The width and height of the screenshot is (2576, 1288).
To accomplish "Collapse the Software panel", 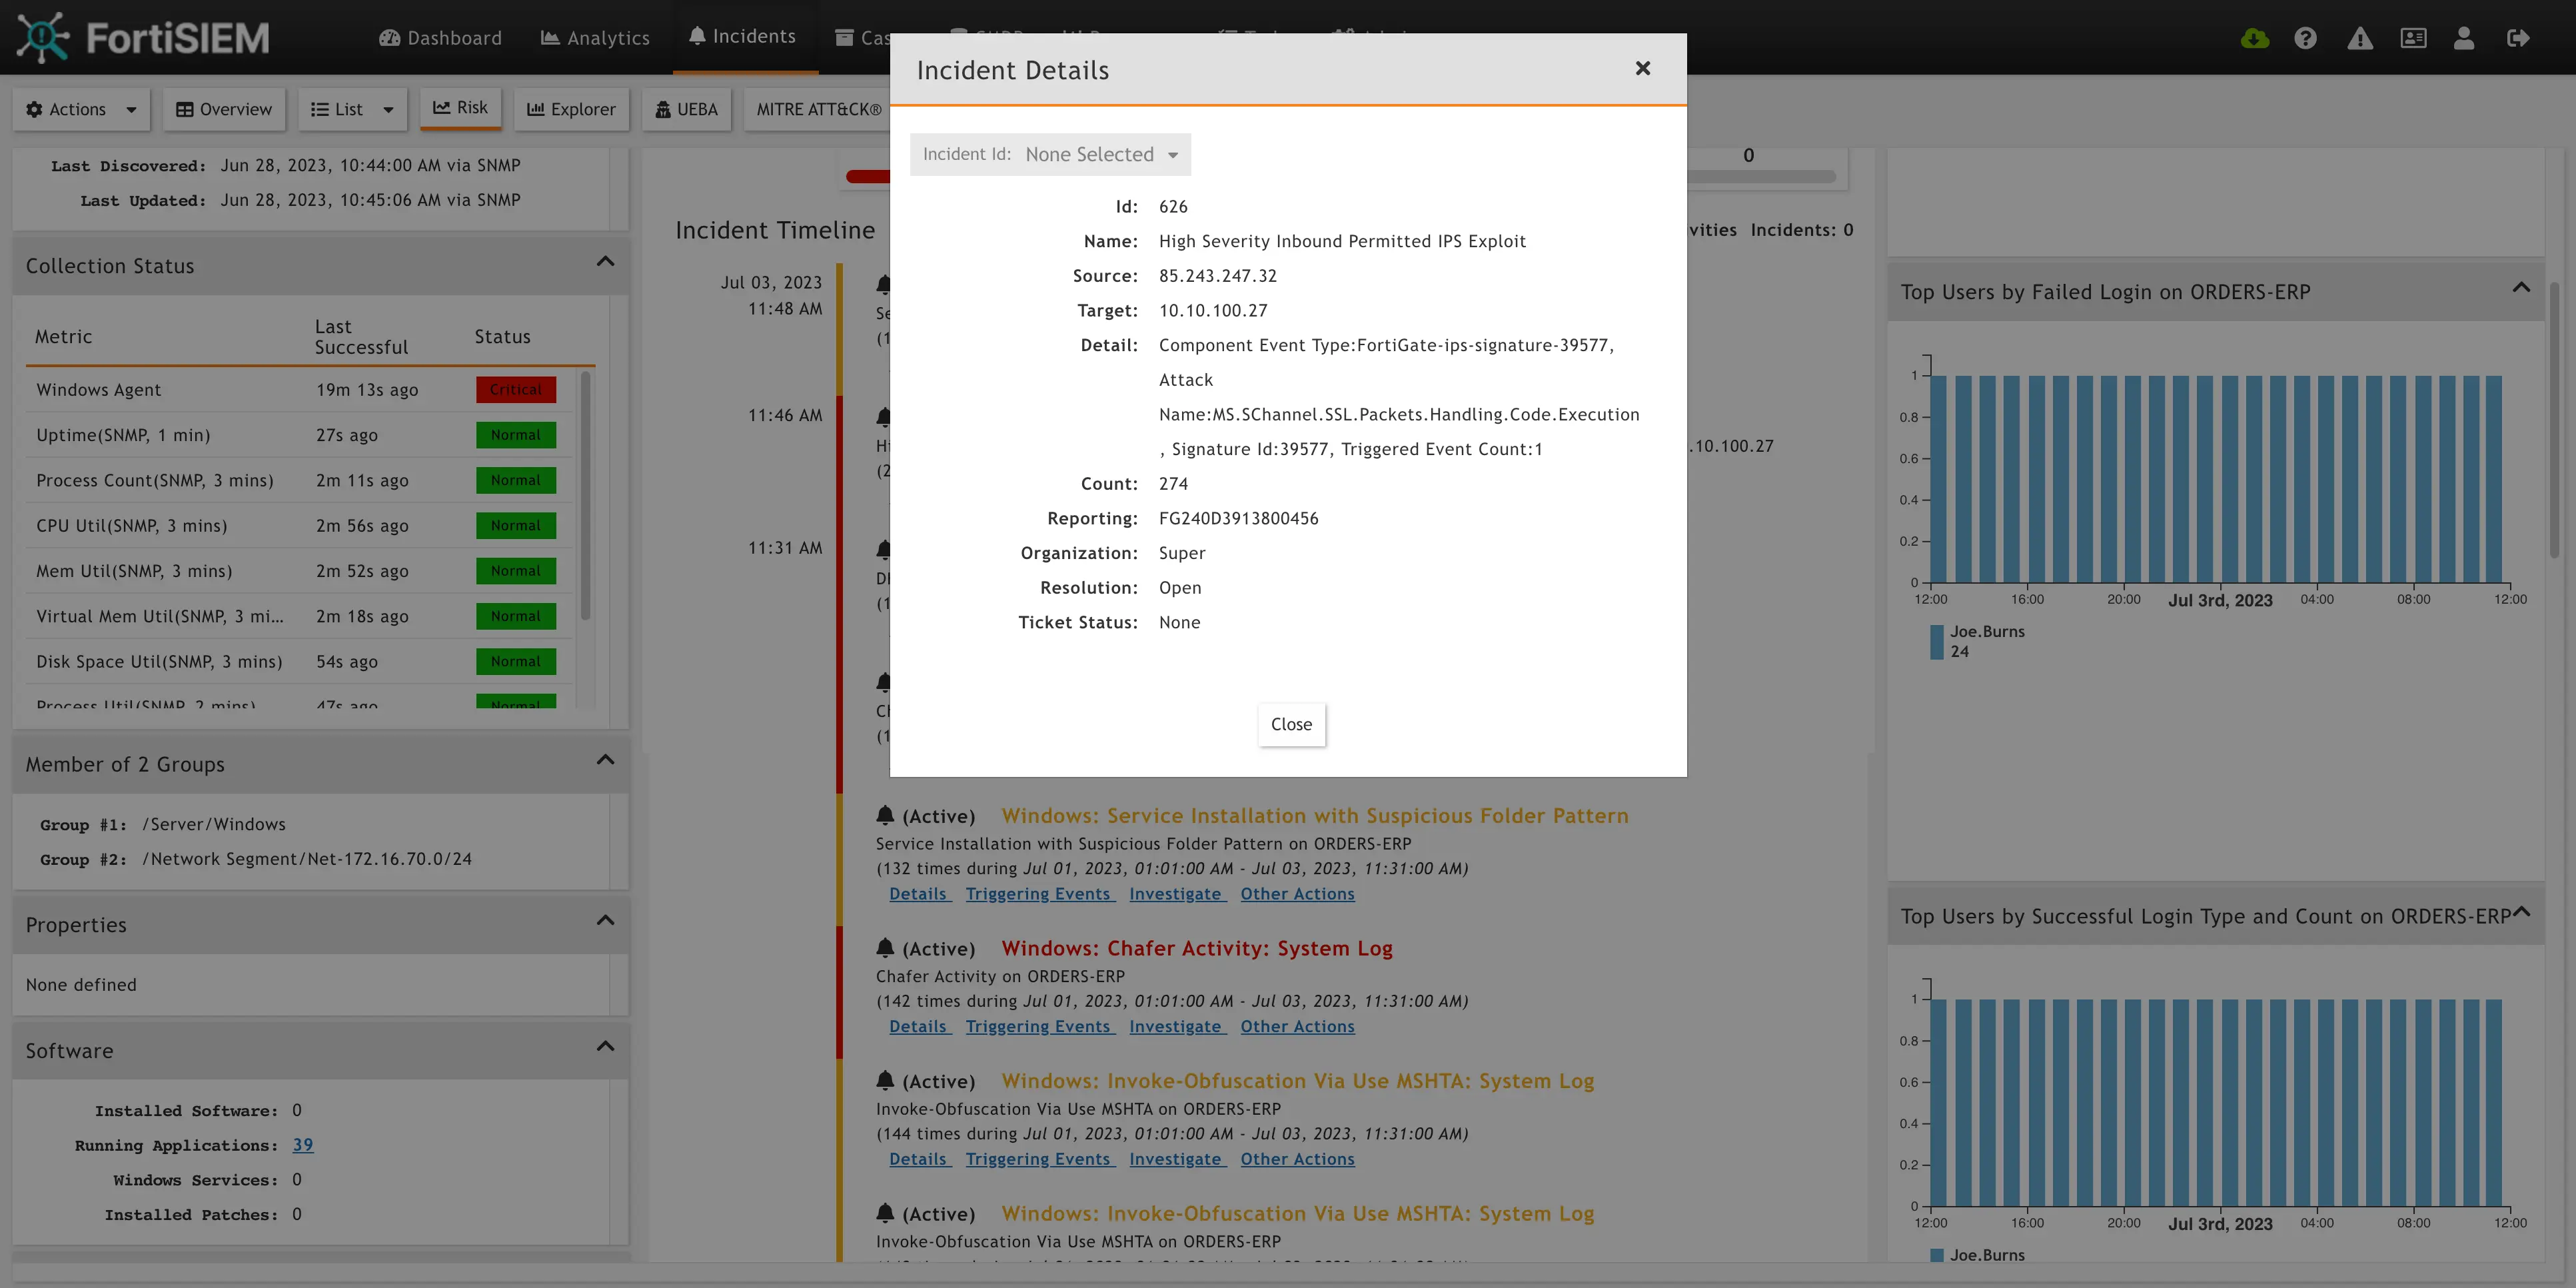I will (x=605, y=1046).
